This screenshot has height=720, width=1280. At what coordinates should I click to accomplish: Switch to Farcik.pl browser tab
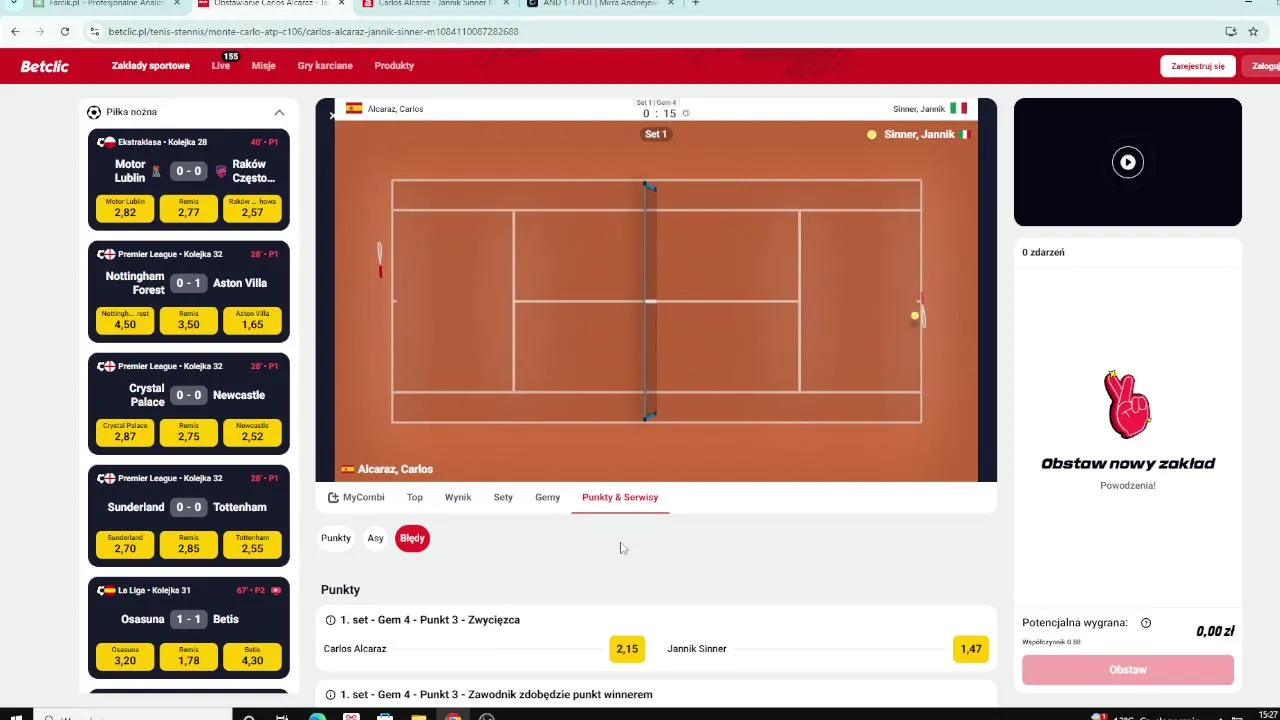tap(107, 4)
